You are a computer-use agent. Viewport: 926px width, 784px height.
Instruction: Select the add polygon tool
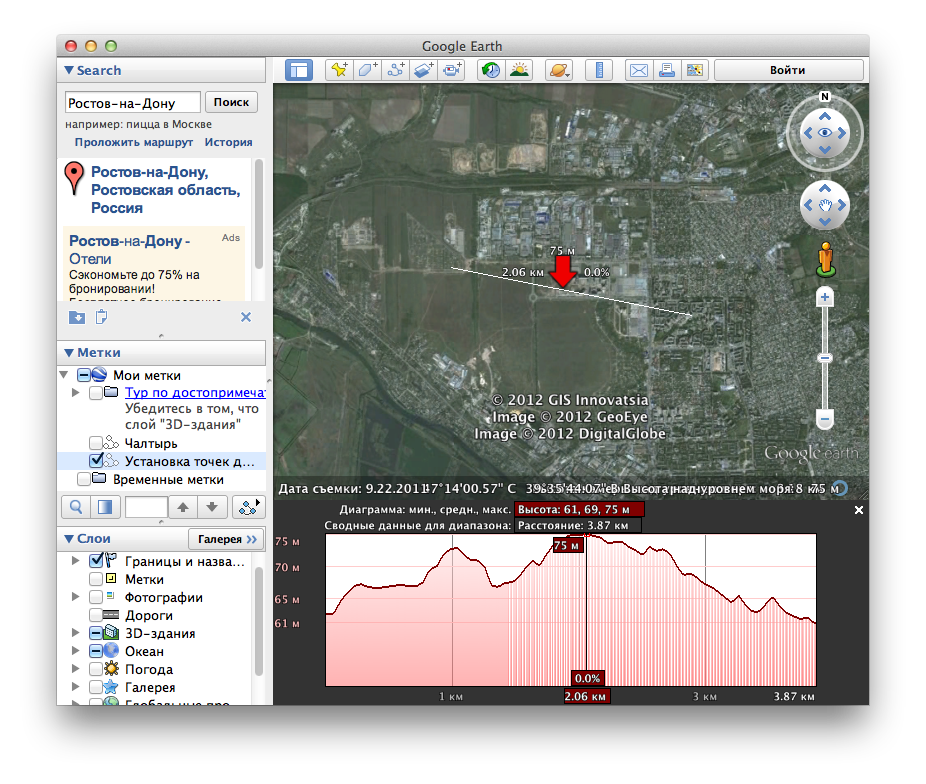pos(367,70)
